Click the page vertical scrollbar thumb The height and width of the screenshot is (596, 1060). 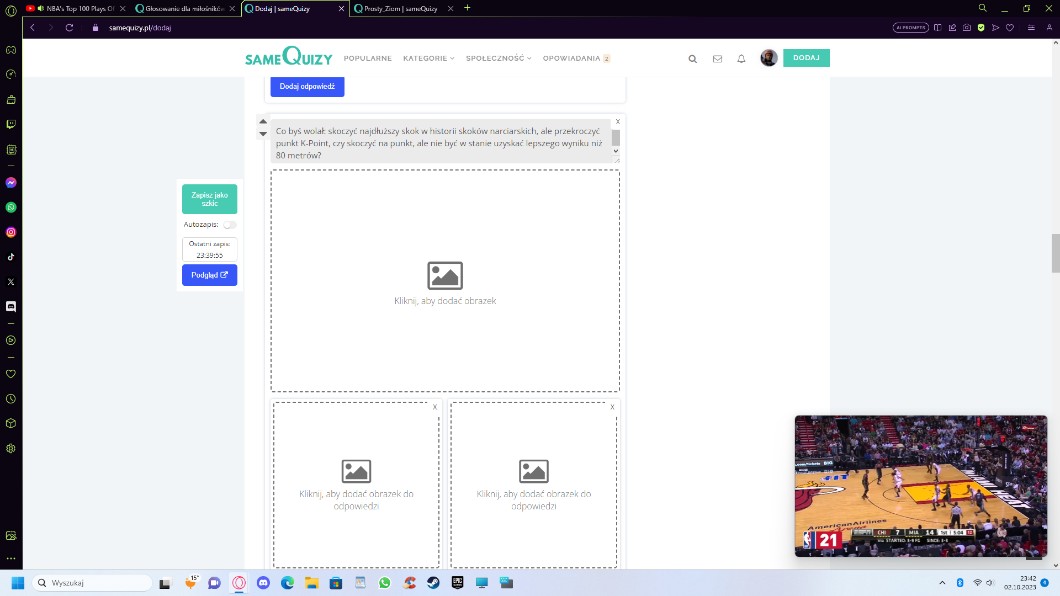1054,253
